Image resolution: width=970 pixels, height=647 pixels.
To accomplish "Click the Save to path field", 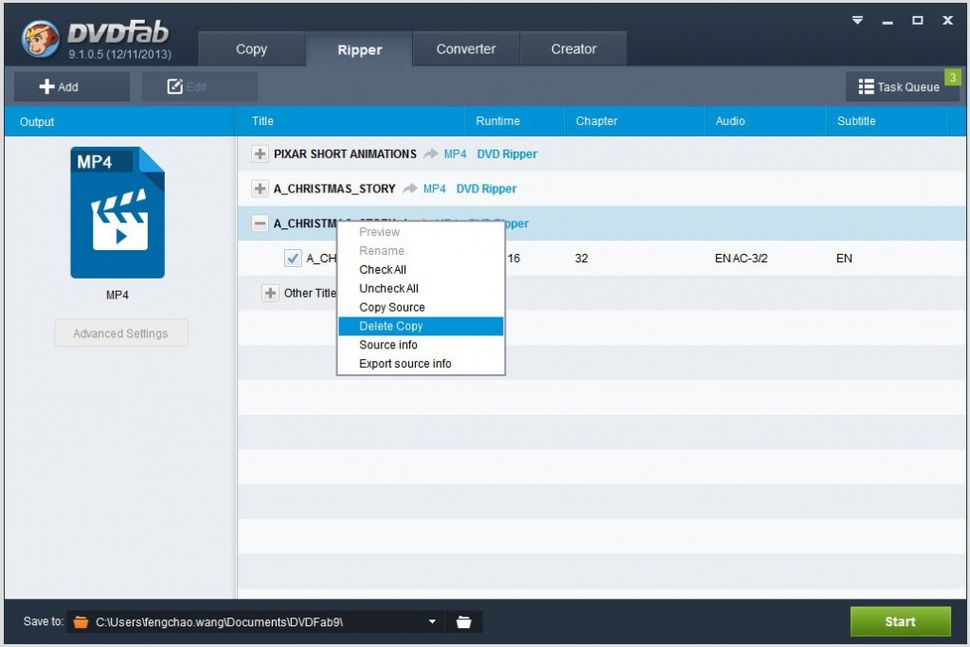I will pyautogui.click(x=256, y=622).
